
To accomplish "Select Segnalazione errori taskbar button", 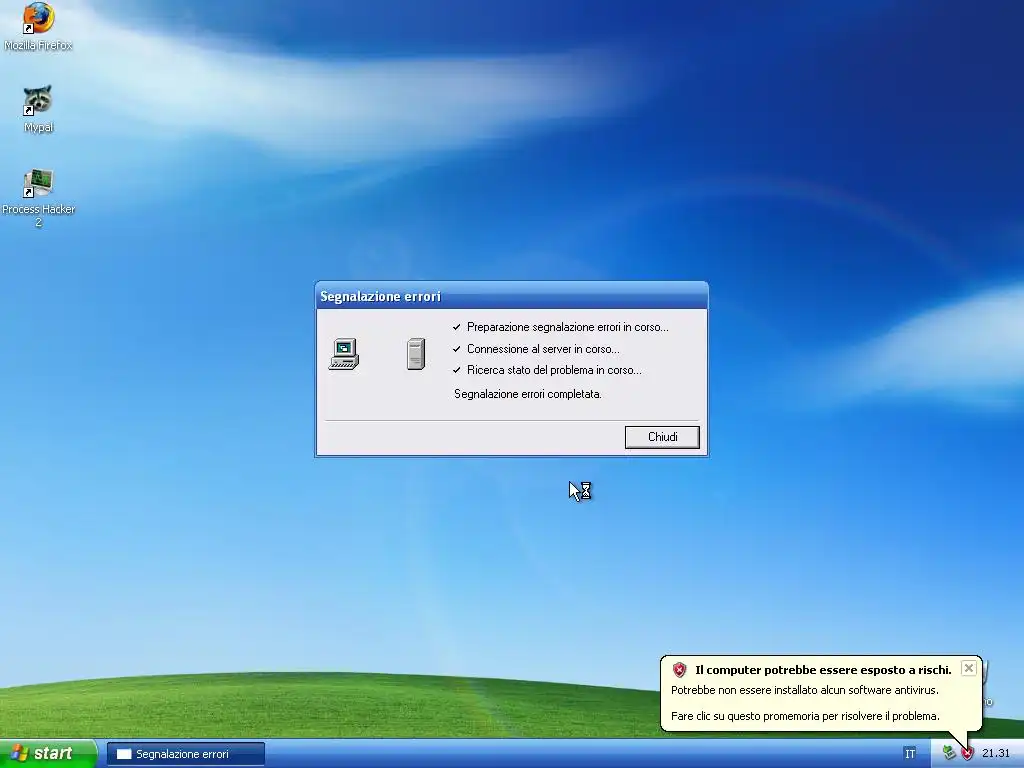I will (185, 754).
